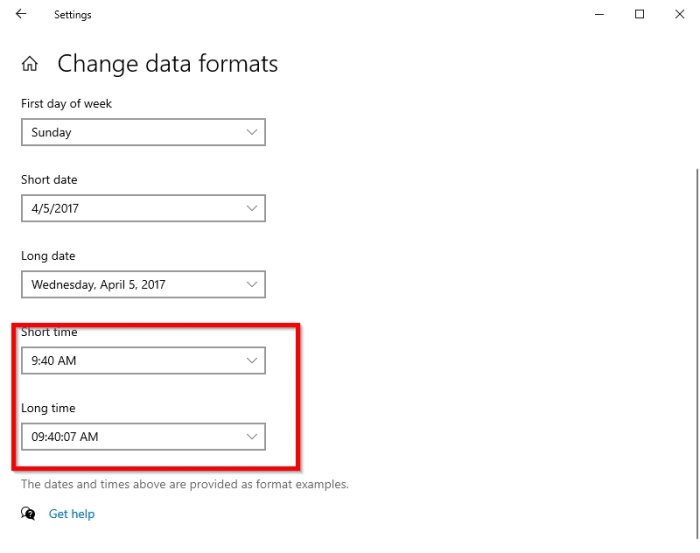Click the back arrow icon
The height and width of the screenshot is (553, 700).
(21, 15)
